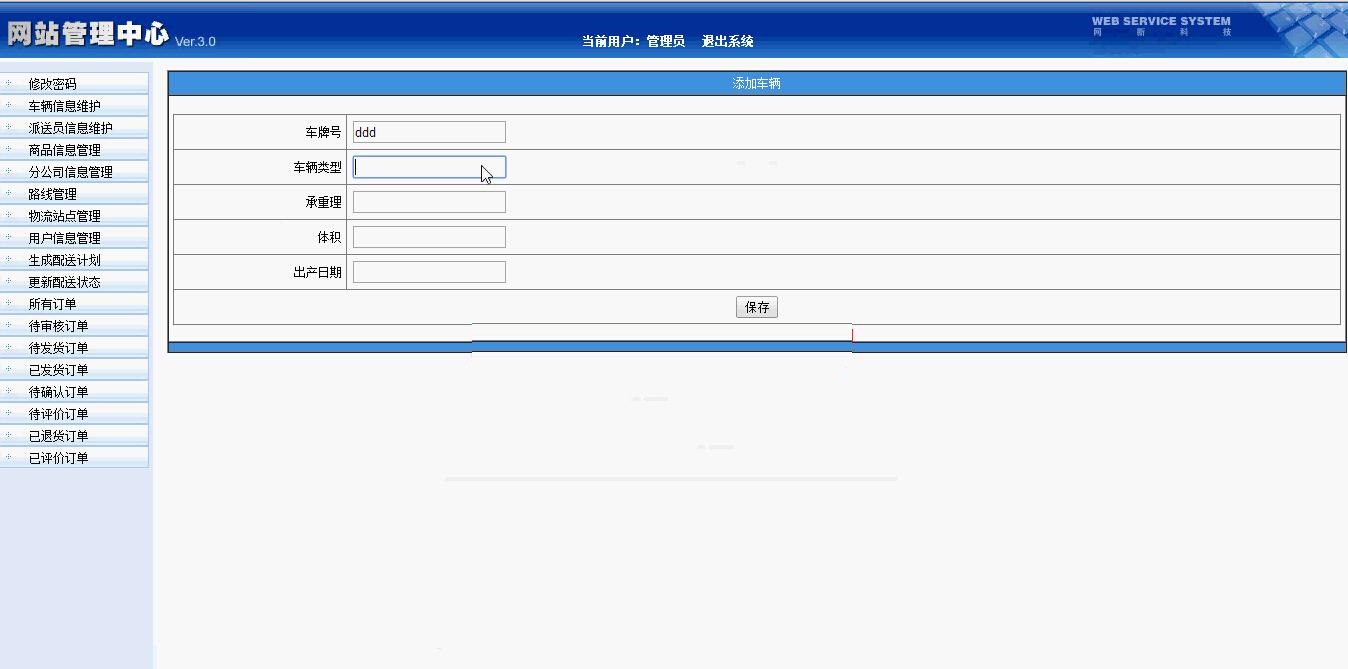Click the 车辆类型 input field
Image resolution: width=1348 pixels, height=669 pixels.
click(429, 167)
